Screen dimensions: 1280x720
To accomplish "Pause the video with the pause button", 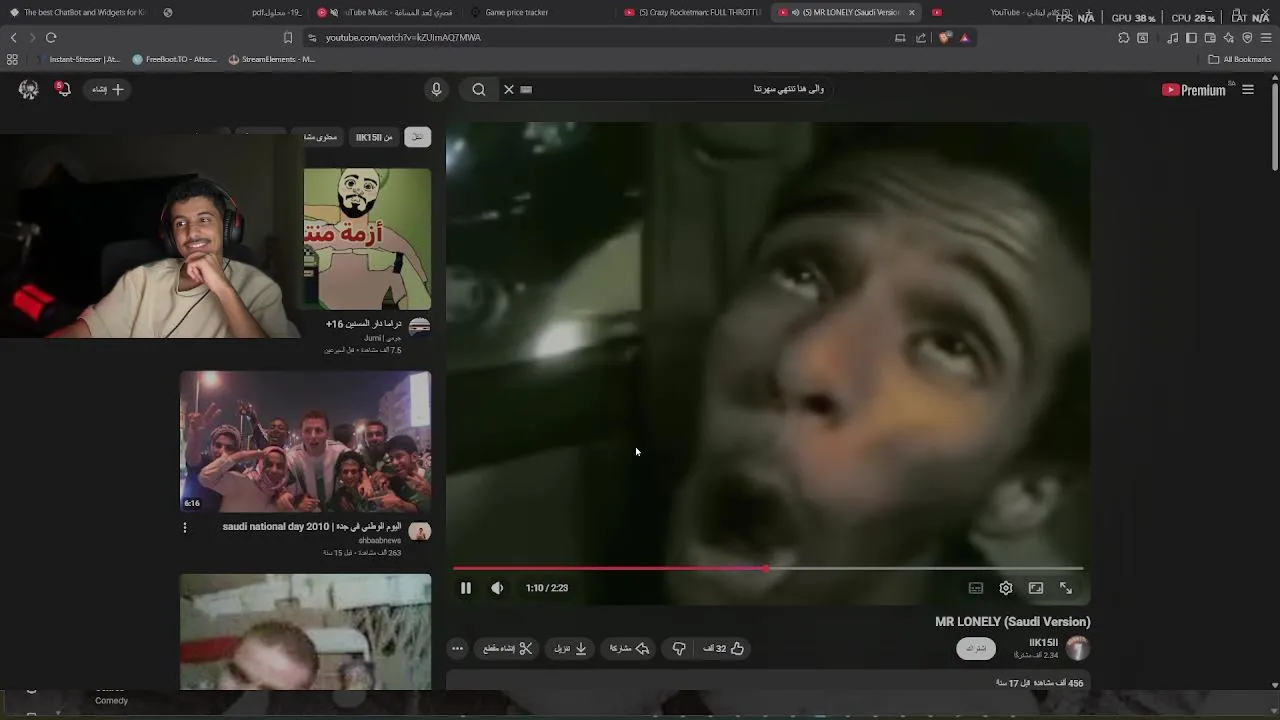I will pos(465,588).
